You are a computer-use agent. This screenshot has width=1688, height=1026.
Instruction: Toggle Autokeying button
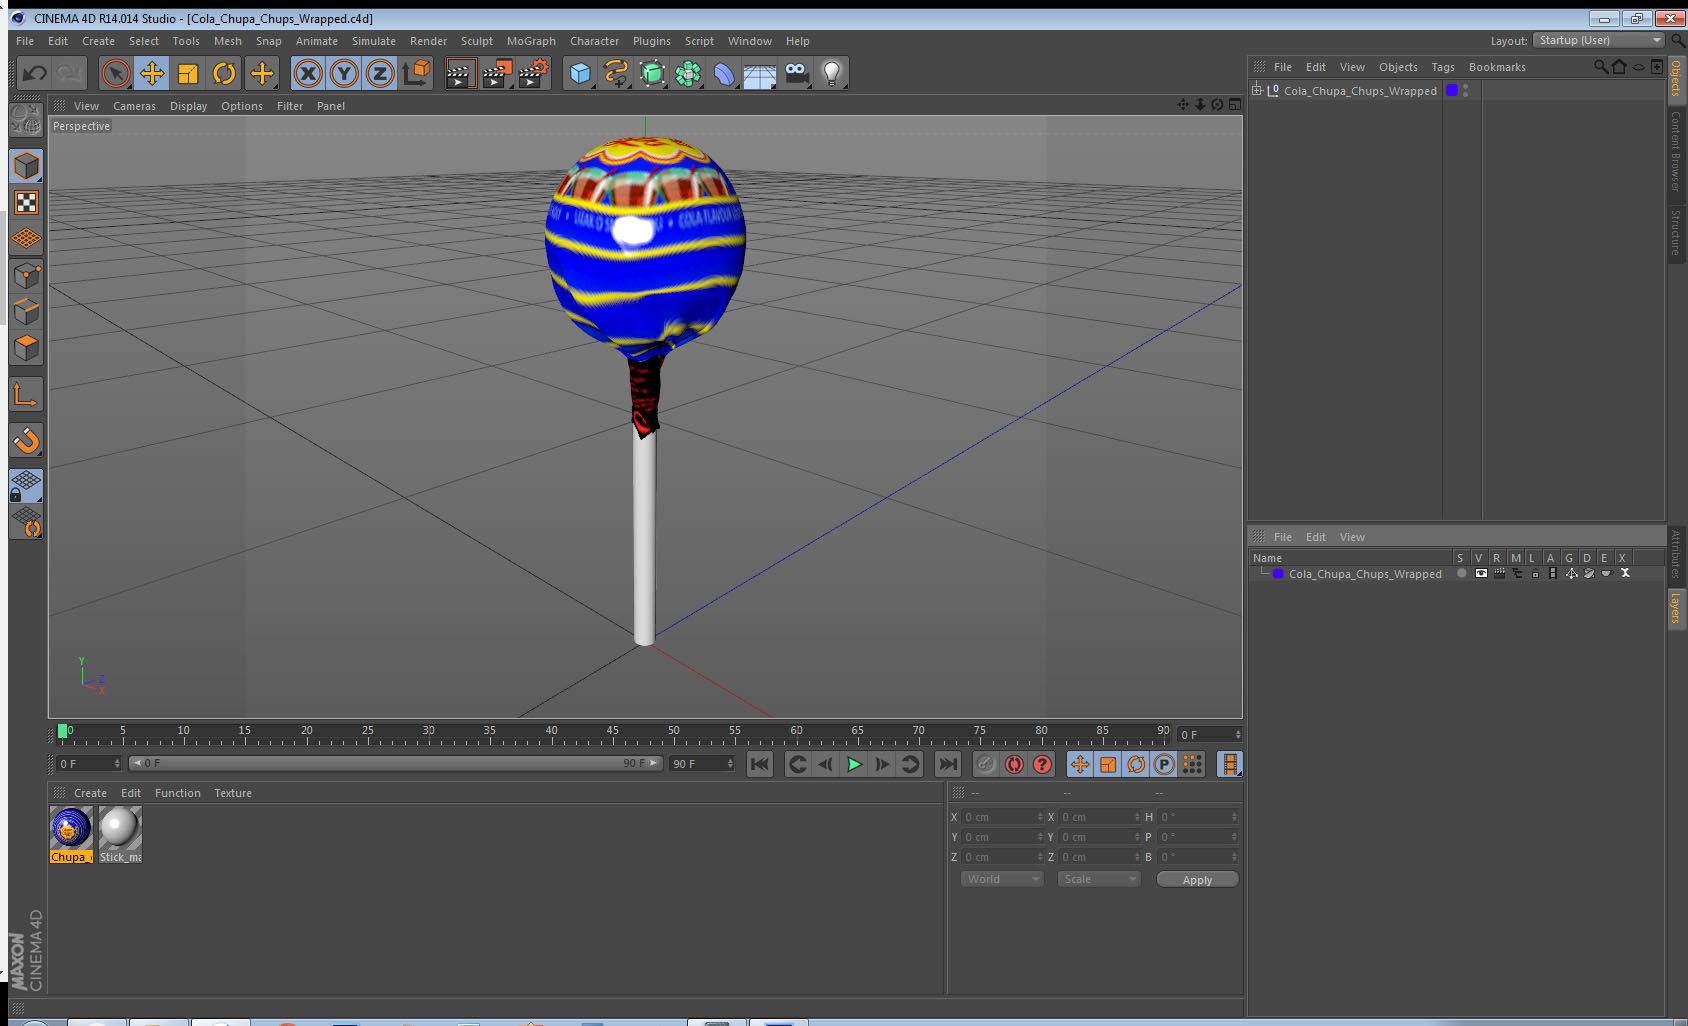click(x=1014, y=764)
